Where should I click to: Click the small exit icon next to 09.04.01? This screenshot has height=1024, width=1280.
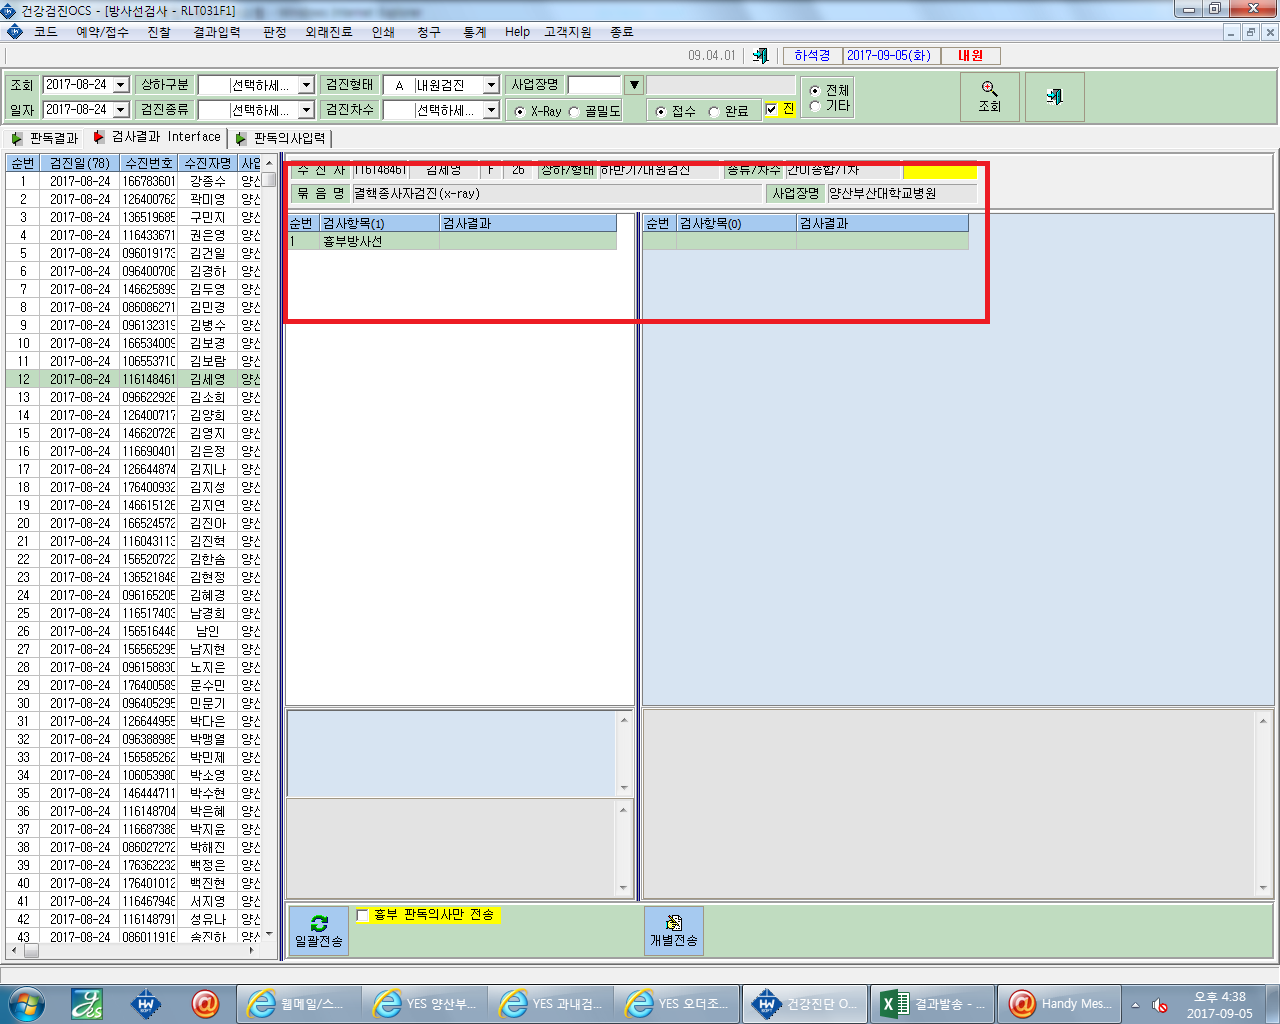[x=760, y=56]
